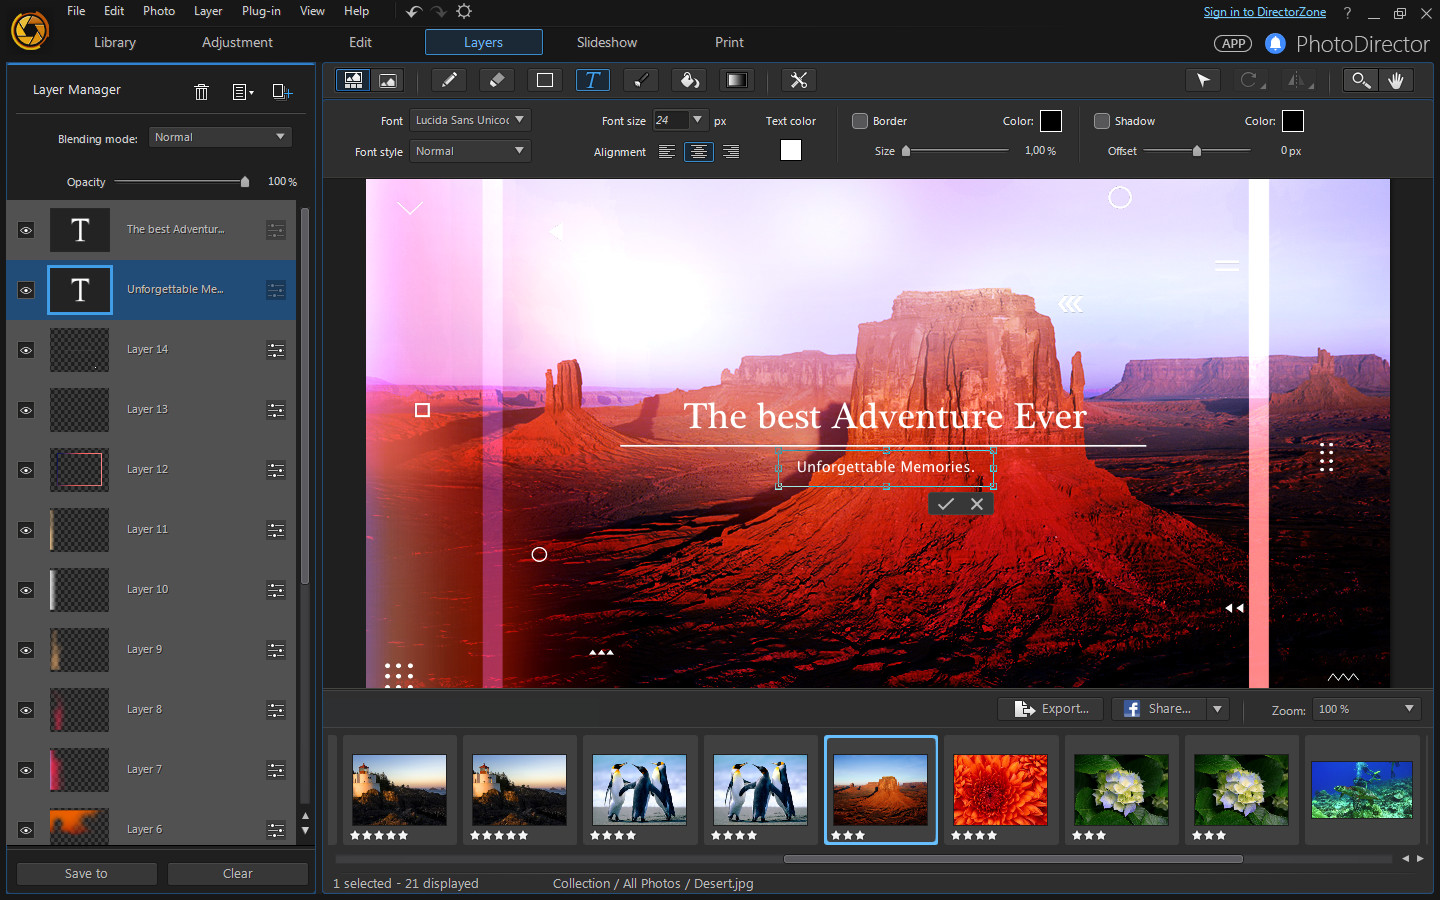Click the add new layer icon
Viewport: 1440px width, 900px height.
[x=281, y=91]
